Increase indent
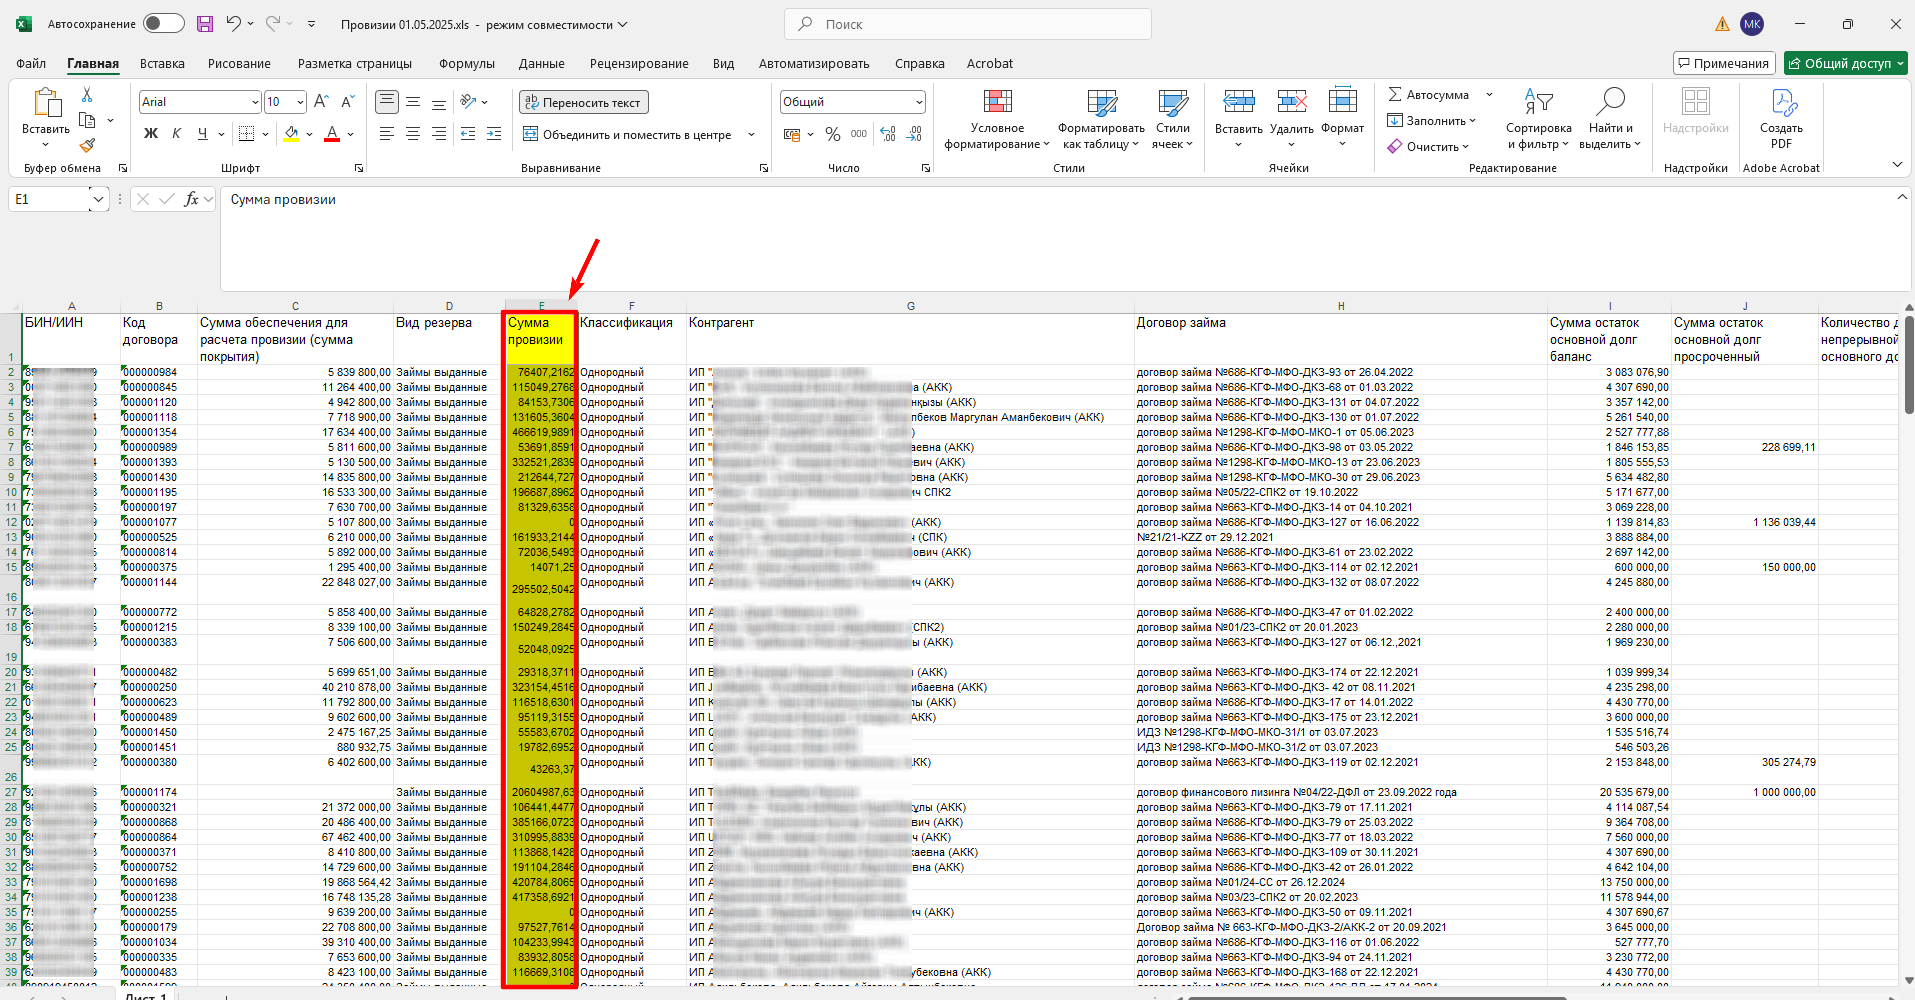 (493, 134)
